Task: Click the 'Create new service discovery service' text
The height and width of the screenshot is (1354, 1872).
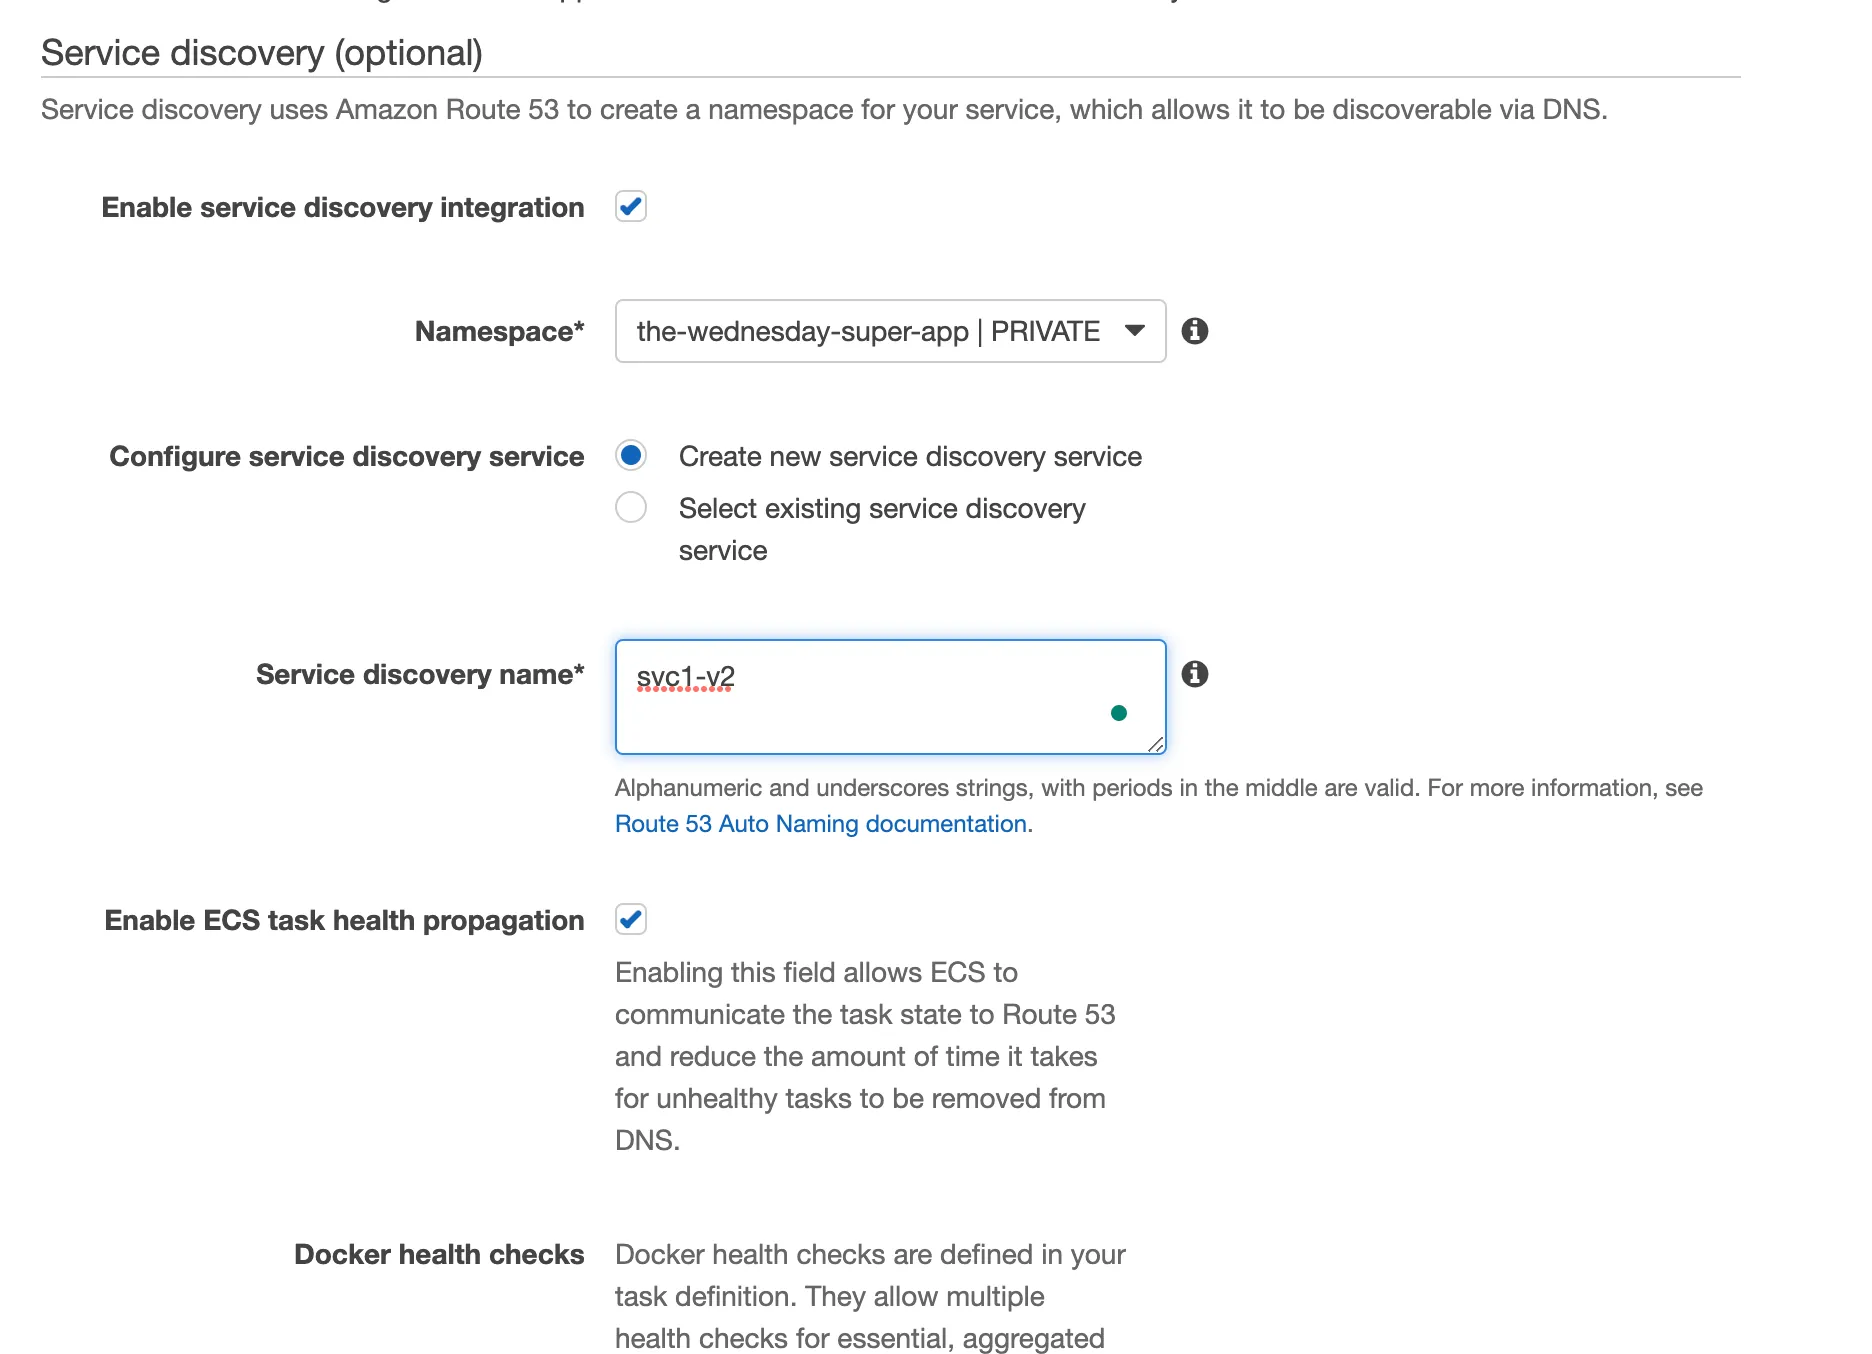Action: 910,456
